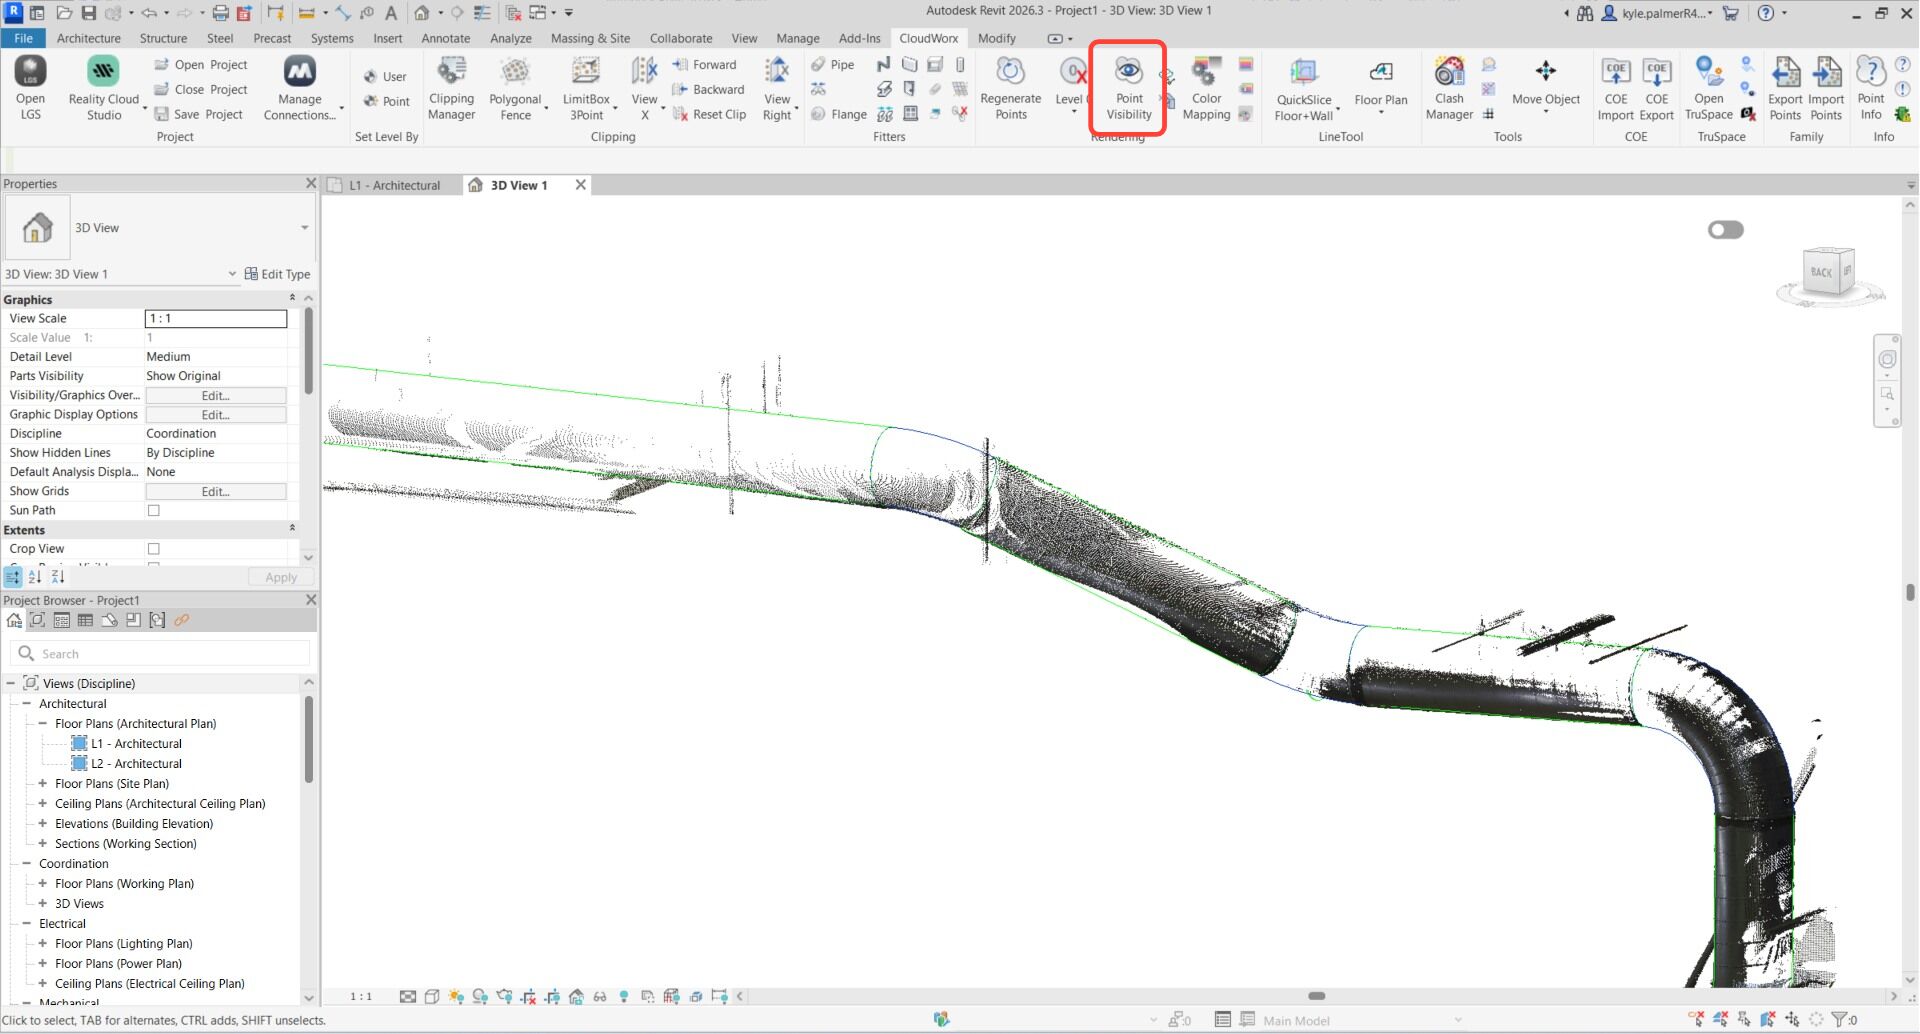Flip the toggle switch in the 3D view

(x=1725, y=230)
